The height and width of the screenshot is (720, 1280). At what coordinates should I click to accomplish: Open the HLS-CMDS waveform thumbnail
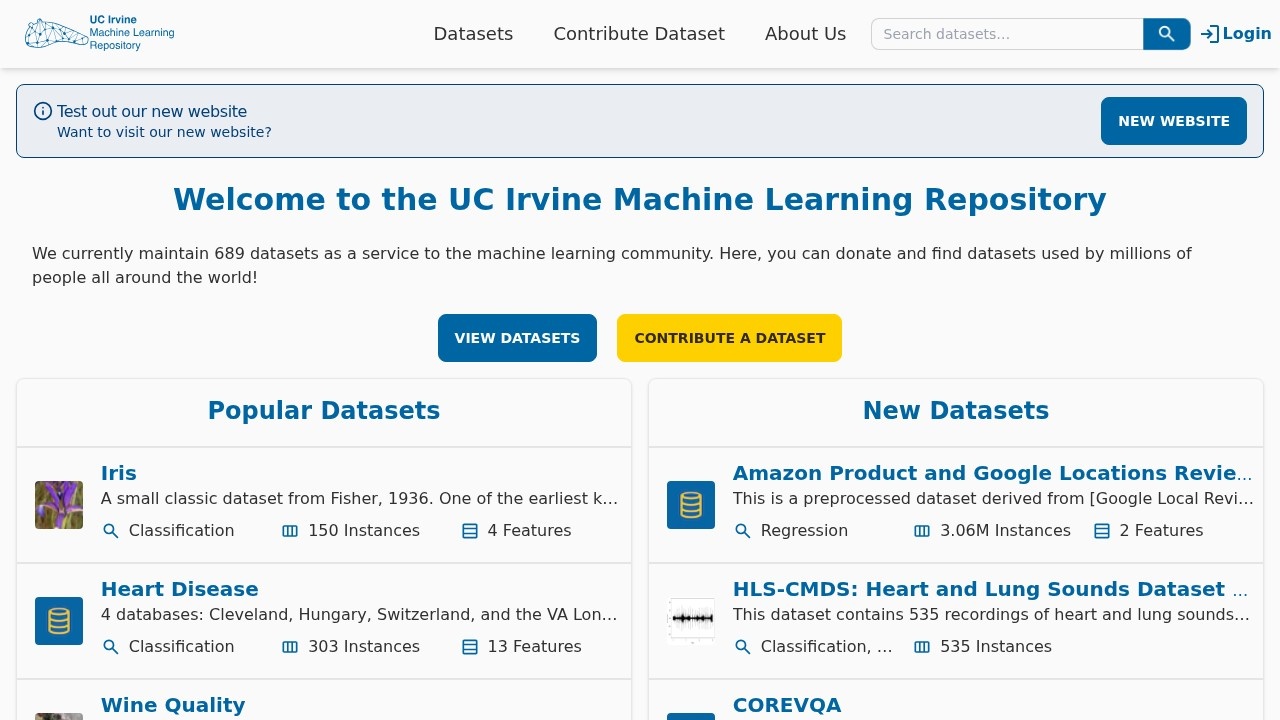point(691,621)
